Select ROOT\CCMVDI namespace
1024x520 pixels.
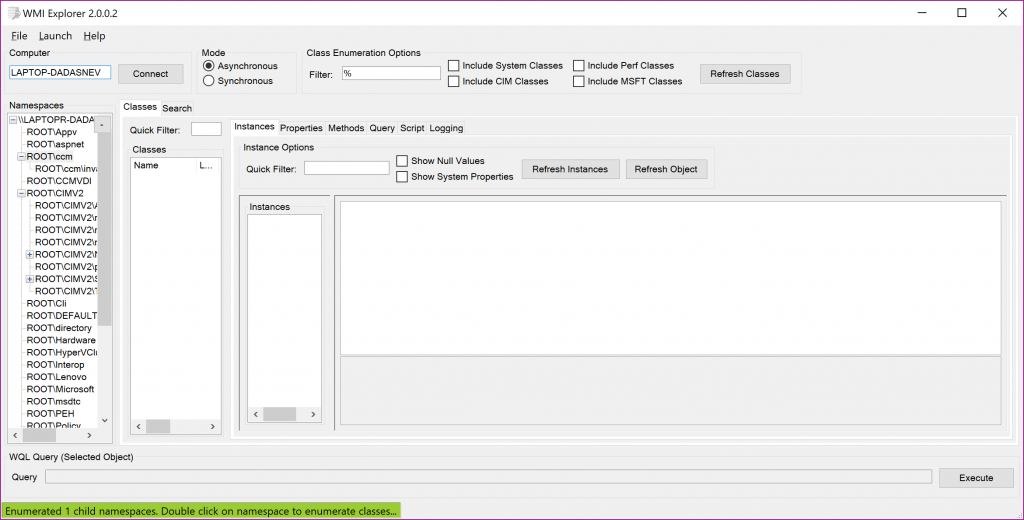[59, 181]
